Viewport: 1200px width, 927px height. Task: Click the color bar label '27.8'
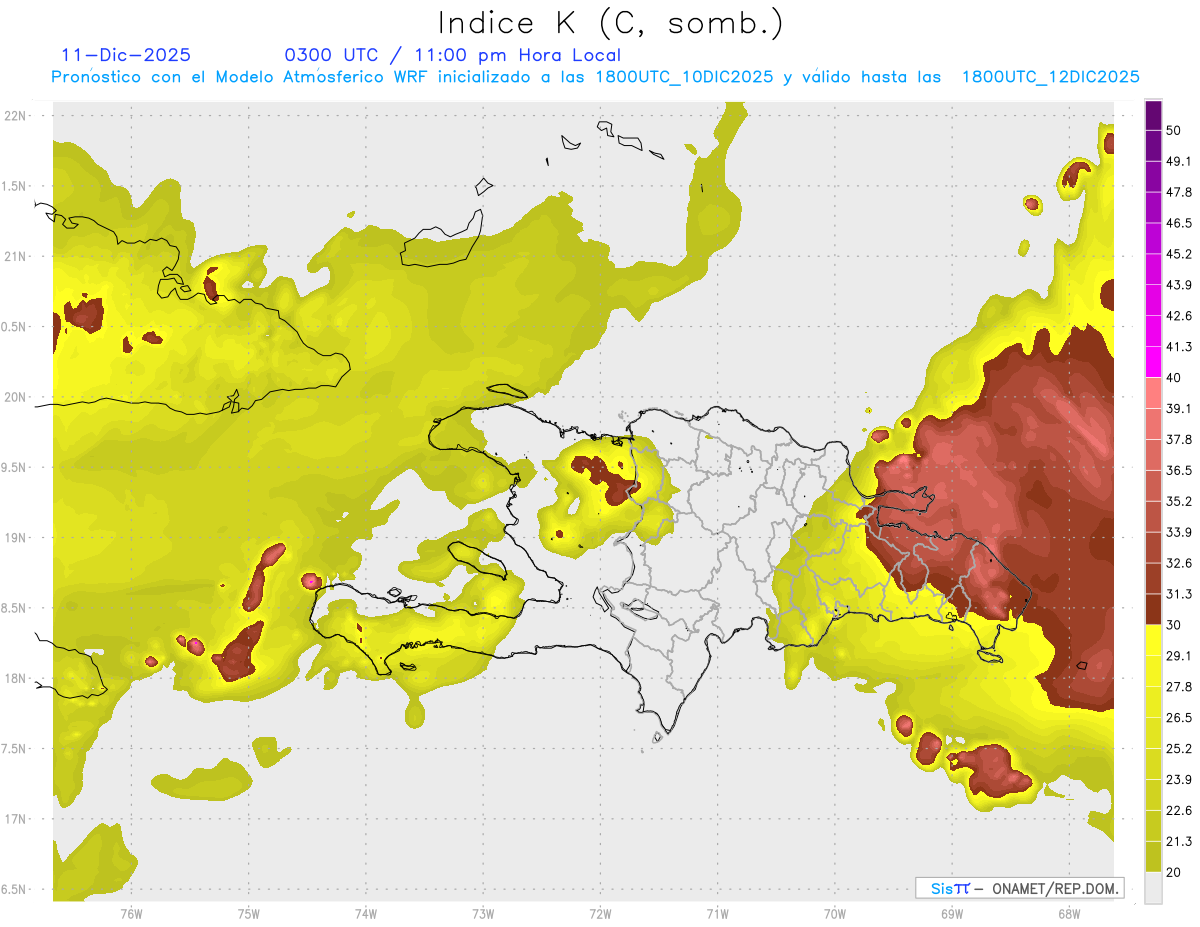tap(1179, 686)
